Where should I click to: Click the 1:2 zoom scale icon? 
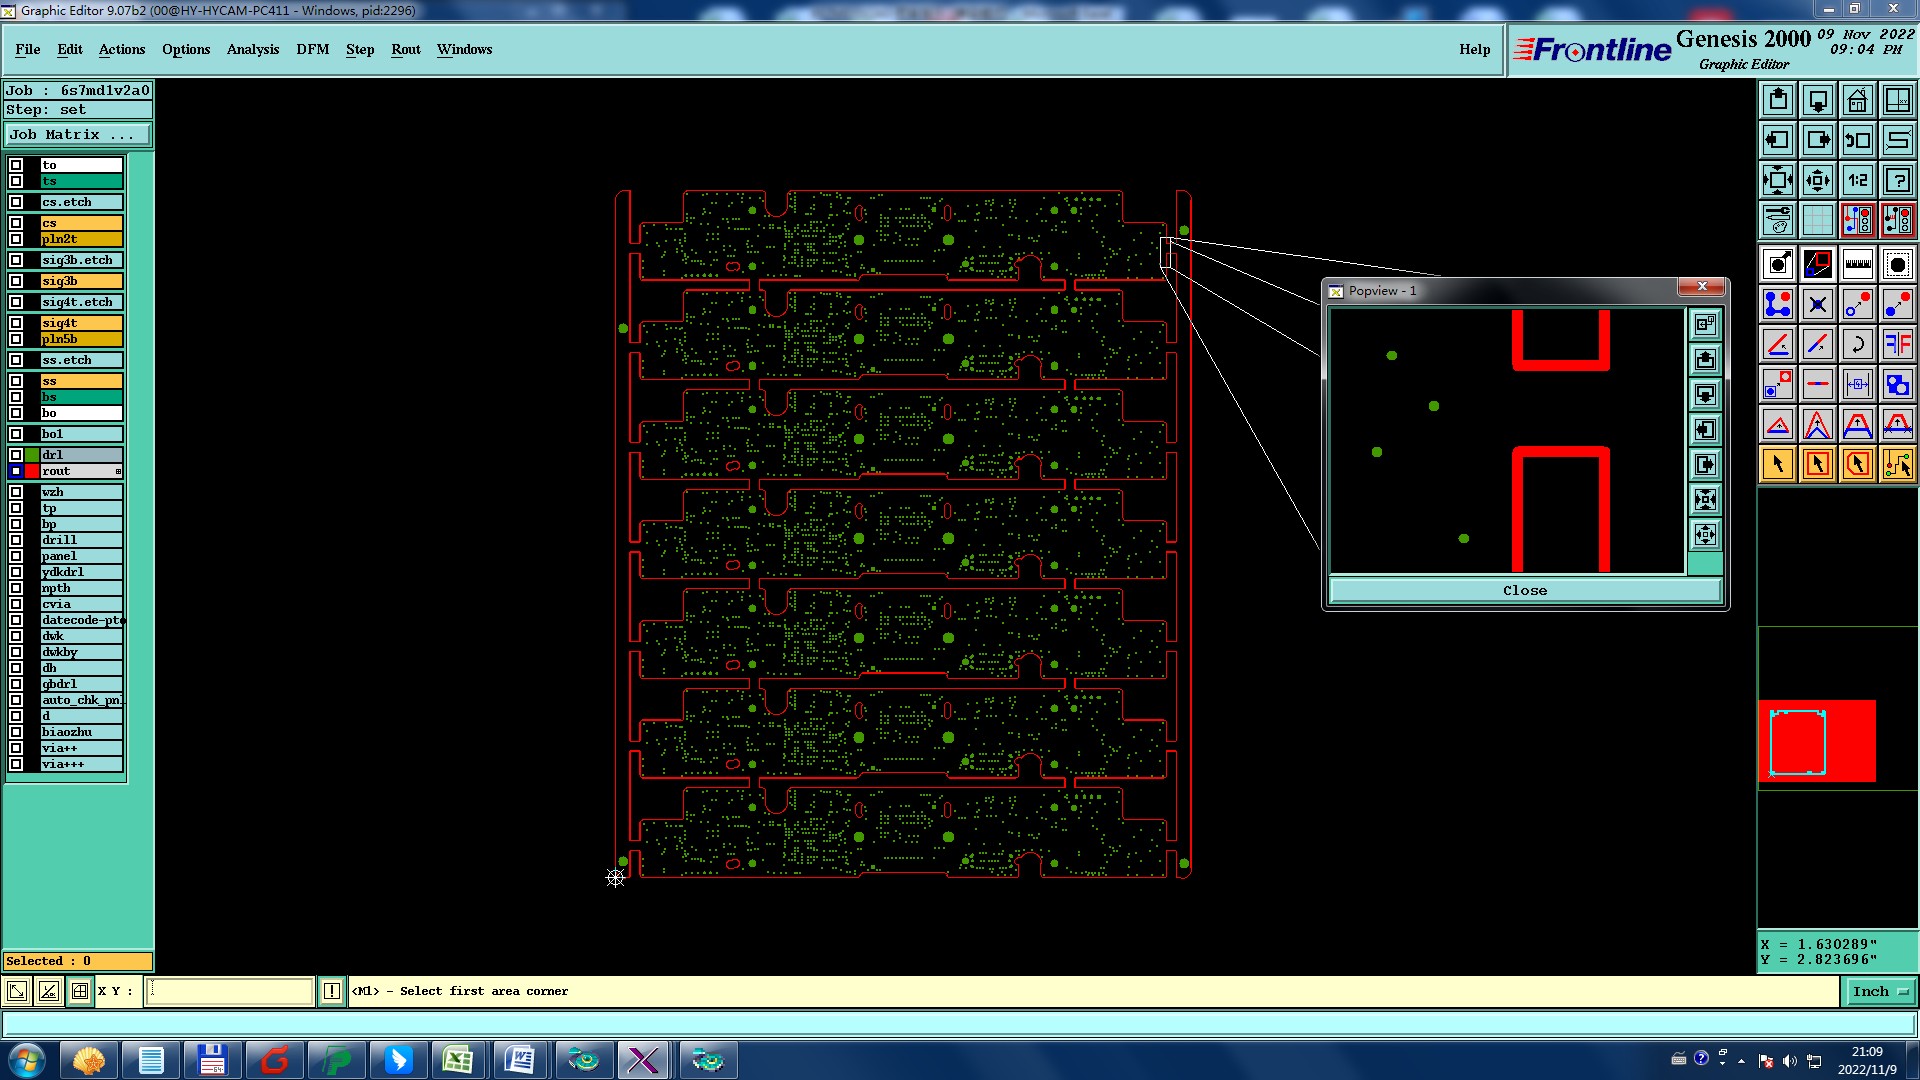[x=1857, y=180]
